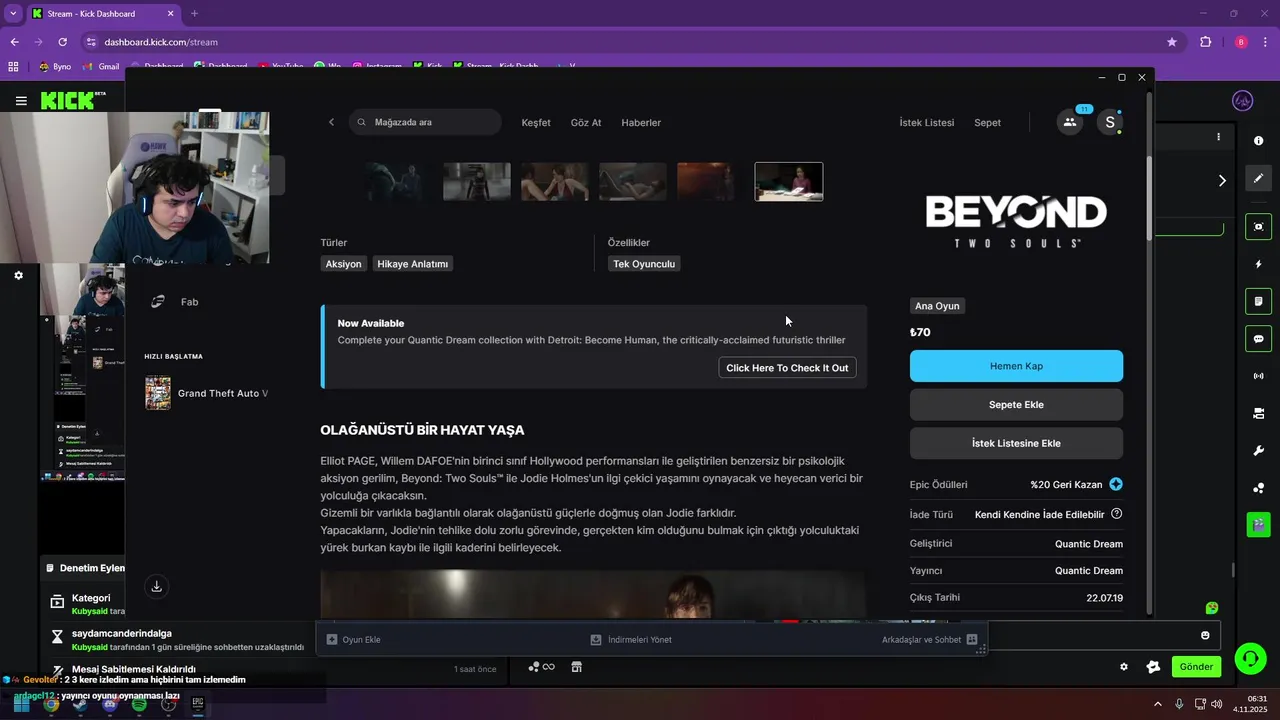Go back with the Epic store back arrow
1280x720 pixels.
point(332,122)
